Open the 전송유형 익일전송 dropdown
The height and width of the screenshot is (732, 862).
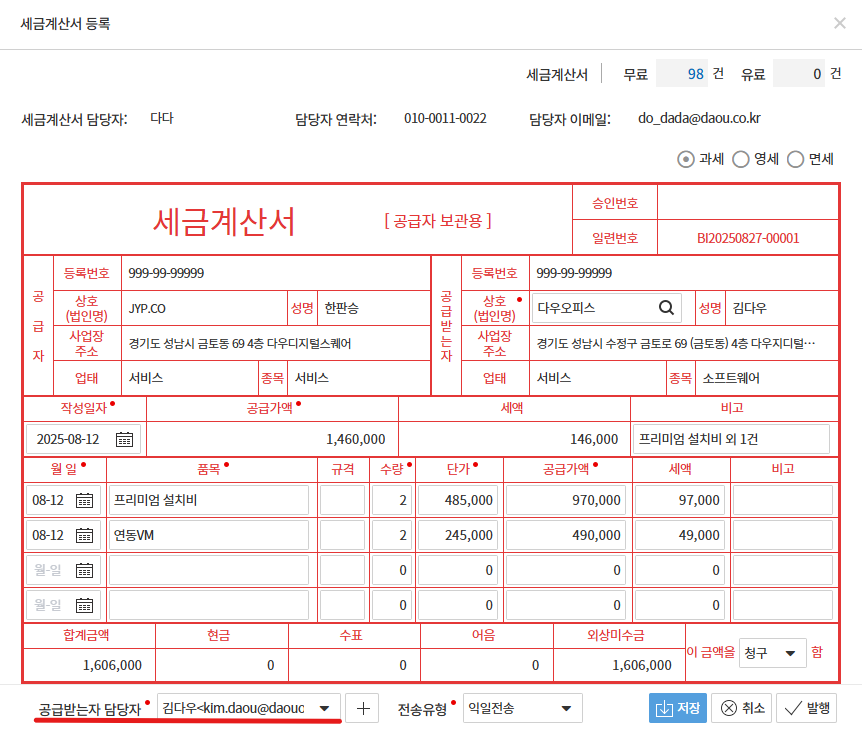[566, 708]
